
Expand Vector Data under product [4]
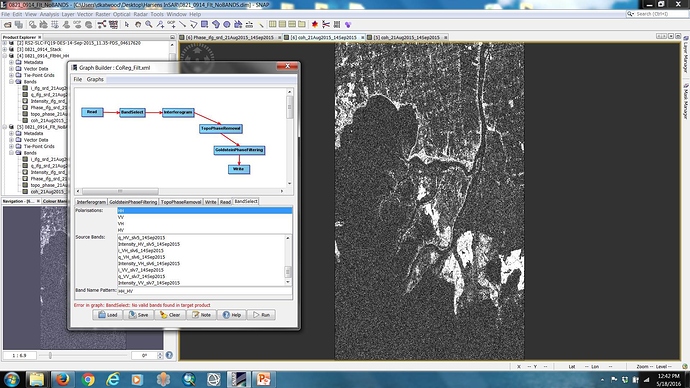(x=11, y=69)
